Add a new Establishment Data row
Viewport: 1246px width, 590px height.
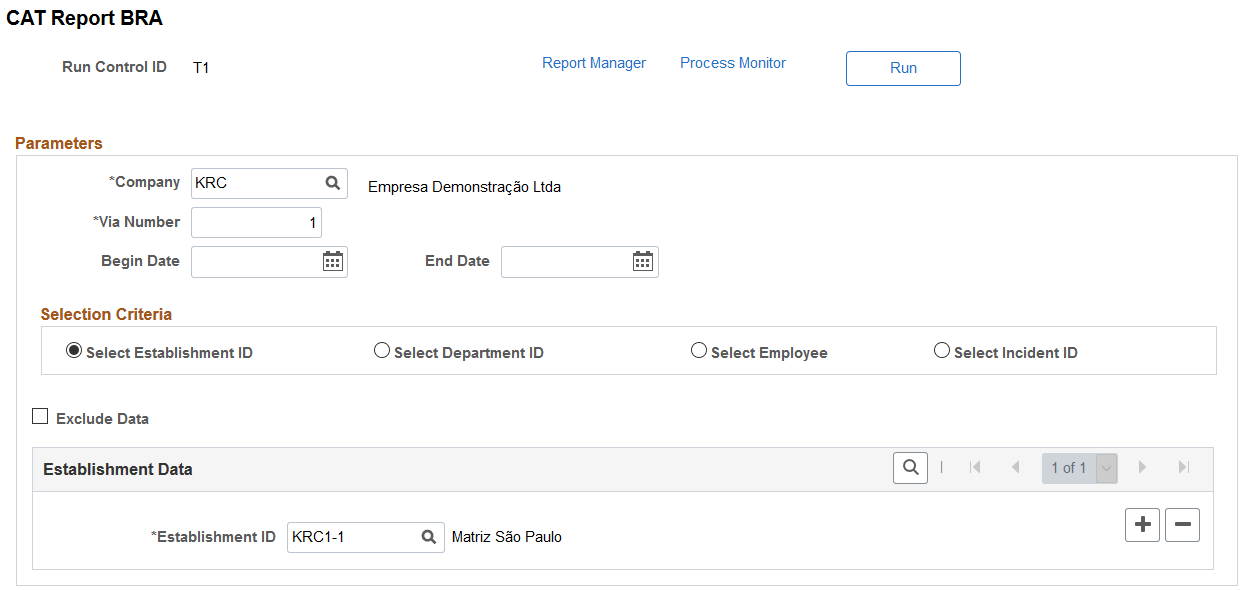pos(1143,525)
